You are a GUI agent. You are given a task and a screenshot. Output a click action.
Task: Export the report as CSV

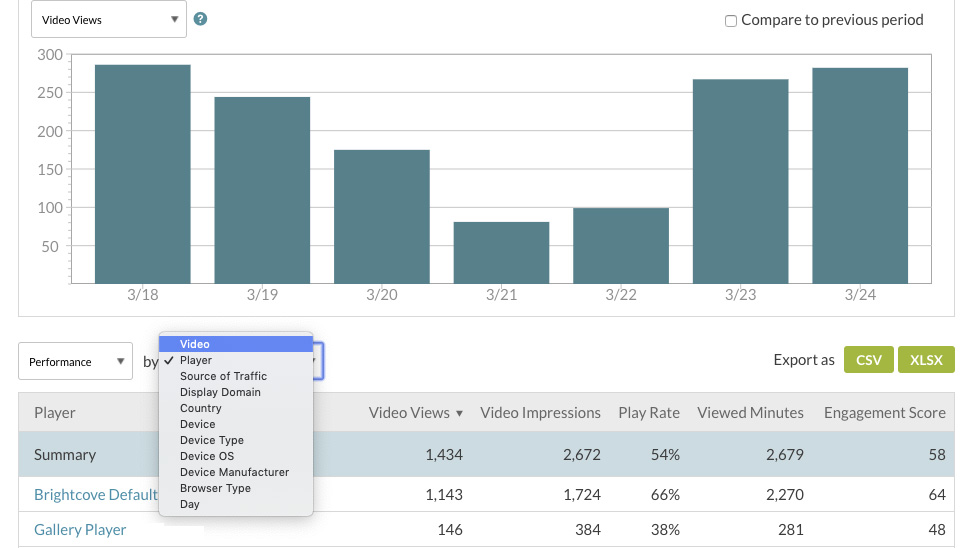868,360
